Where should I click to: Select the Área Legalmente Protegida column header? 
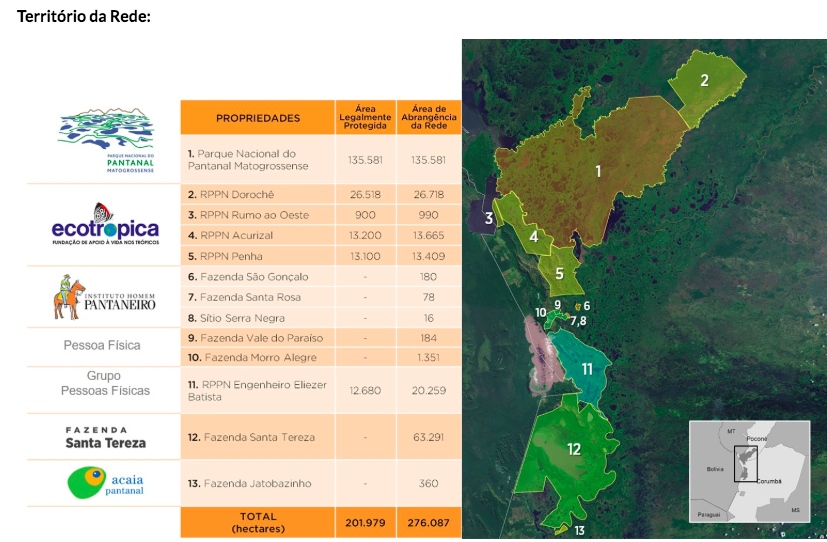pyautogui.click(x=364, y=116)
